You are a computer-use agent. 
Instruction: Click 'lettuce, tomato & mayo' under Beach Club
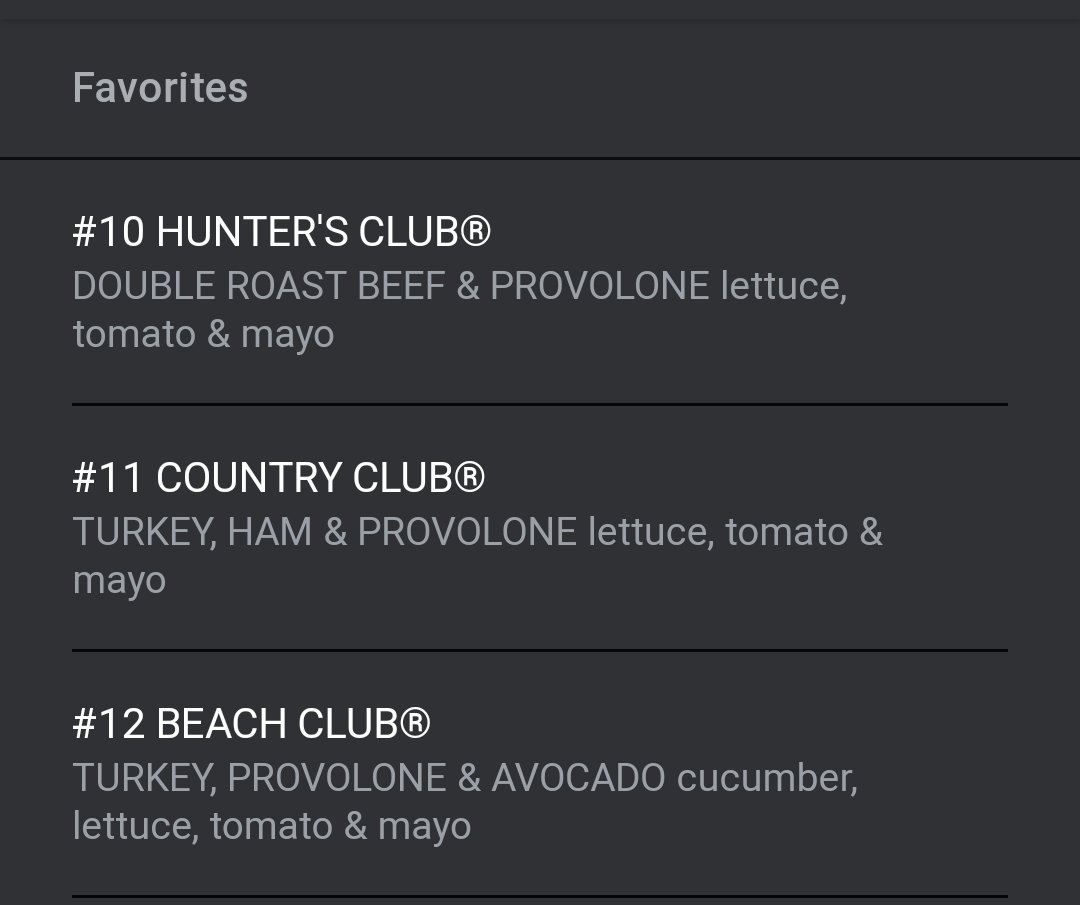(272, 826)
